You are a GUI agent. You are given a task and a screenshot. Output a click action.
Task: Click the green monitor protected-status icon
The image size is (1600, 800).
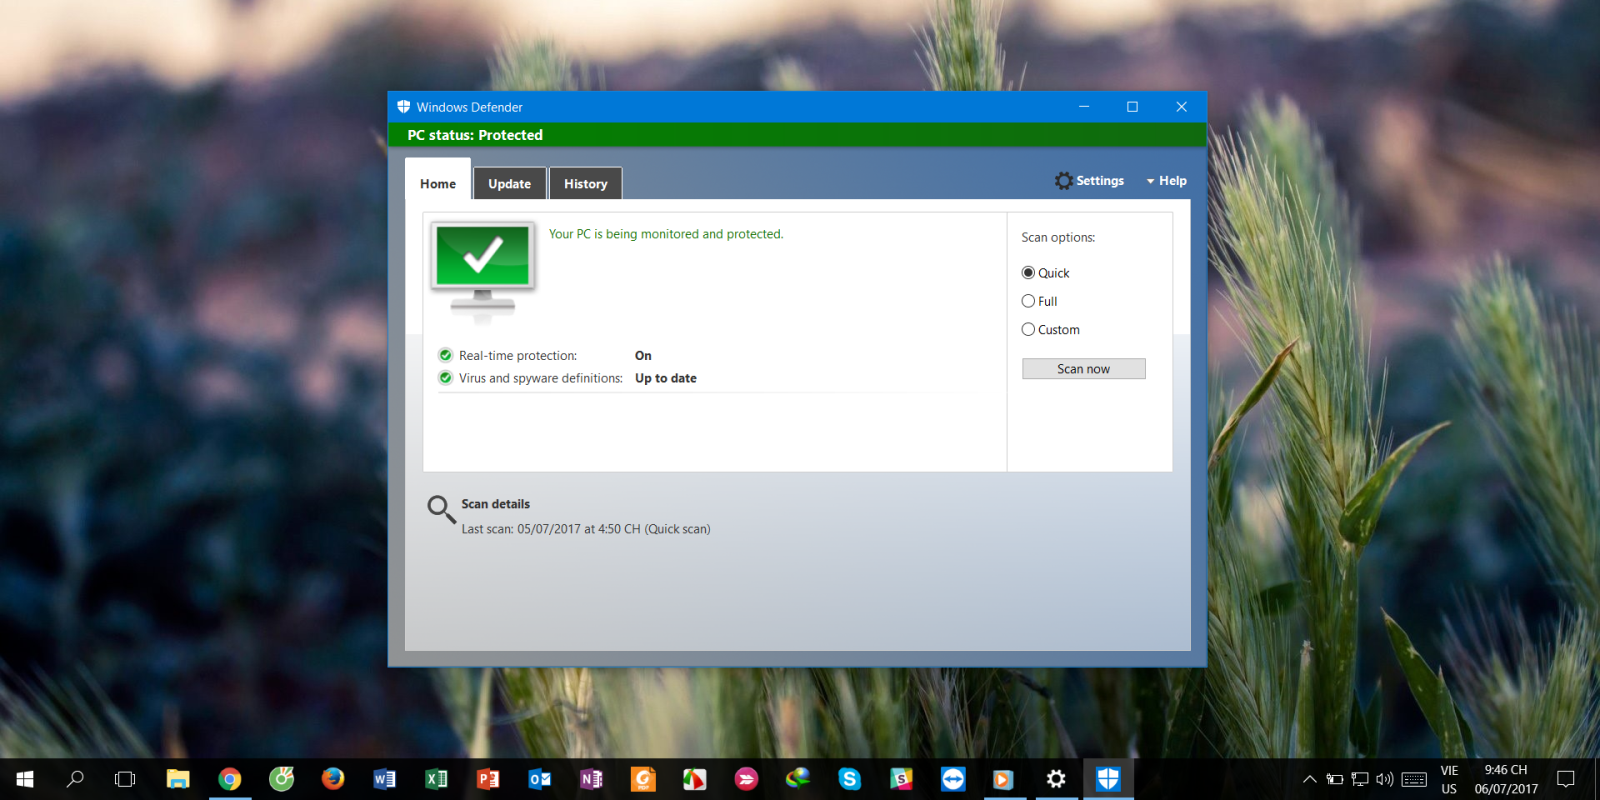coord(483,271)
